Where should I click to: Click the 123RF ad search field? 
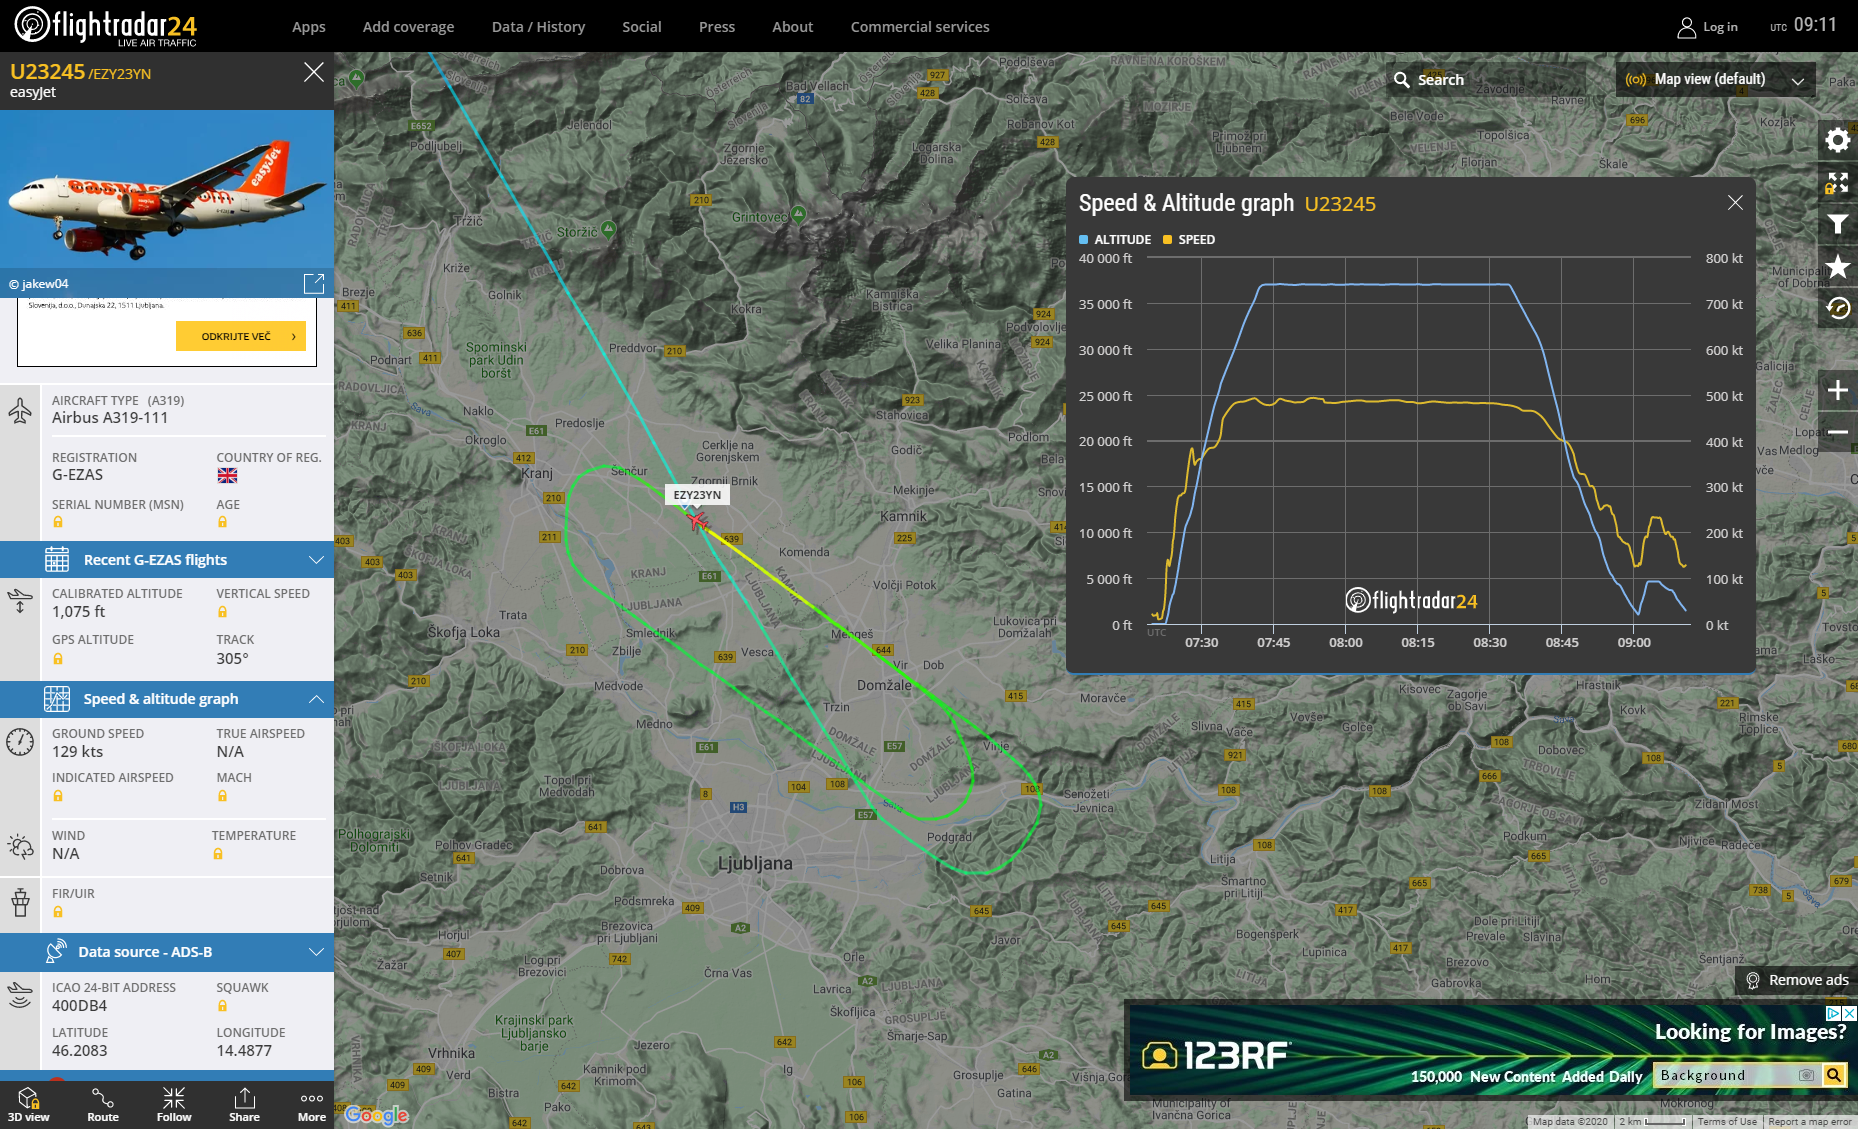(1736, 1075)
